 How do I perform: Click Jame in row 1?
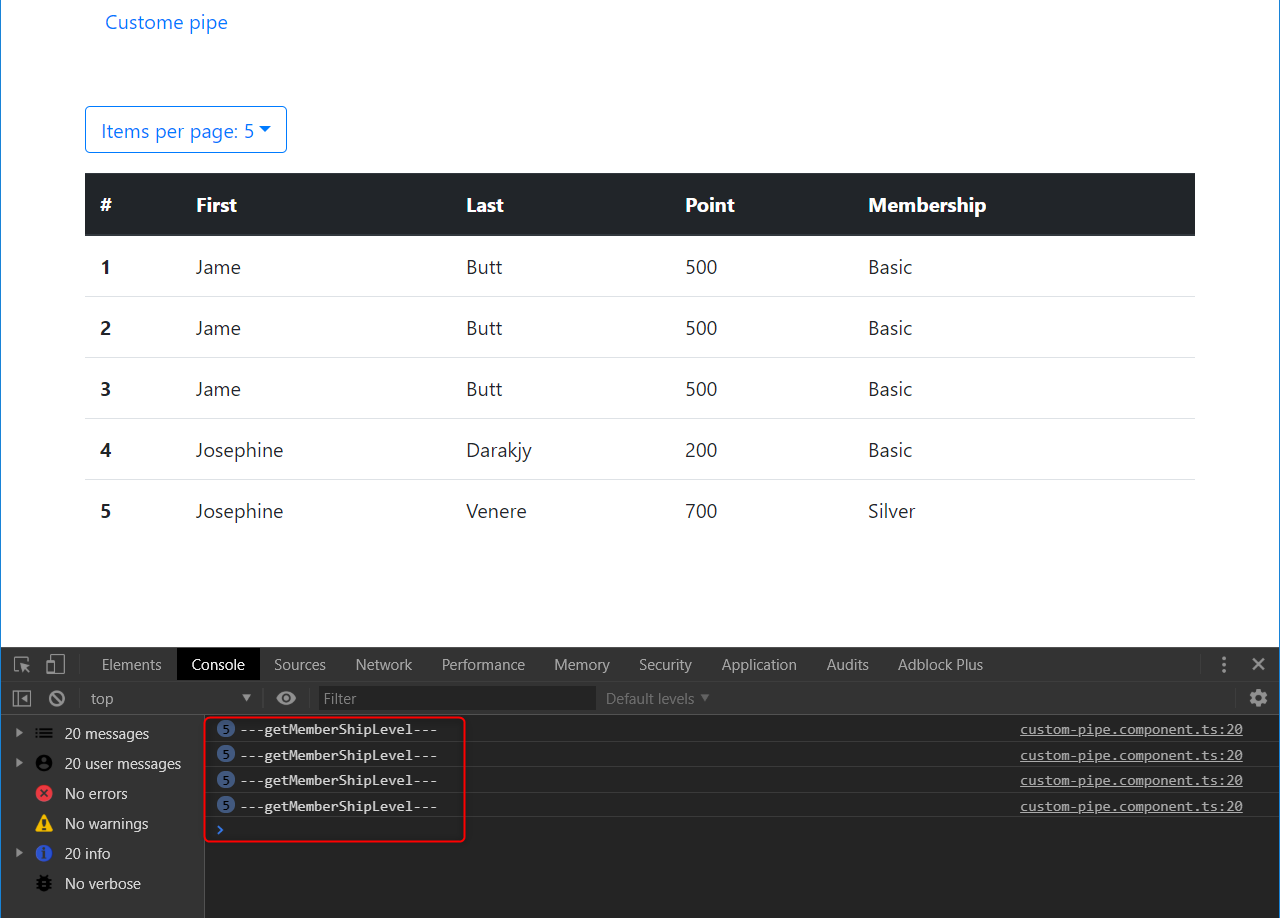(218, 267)
